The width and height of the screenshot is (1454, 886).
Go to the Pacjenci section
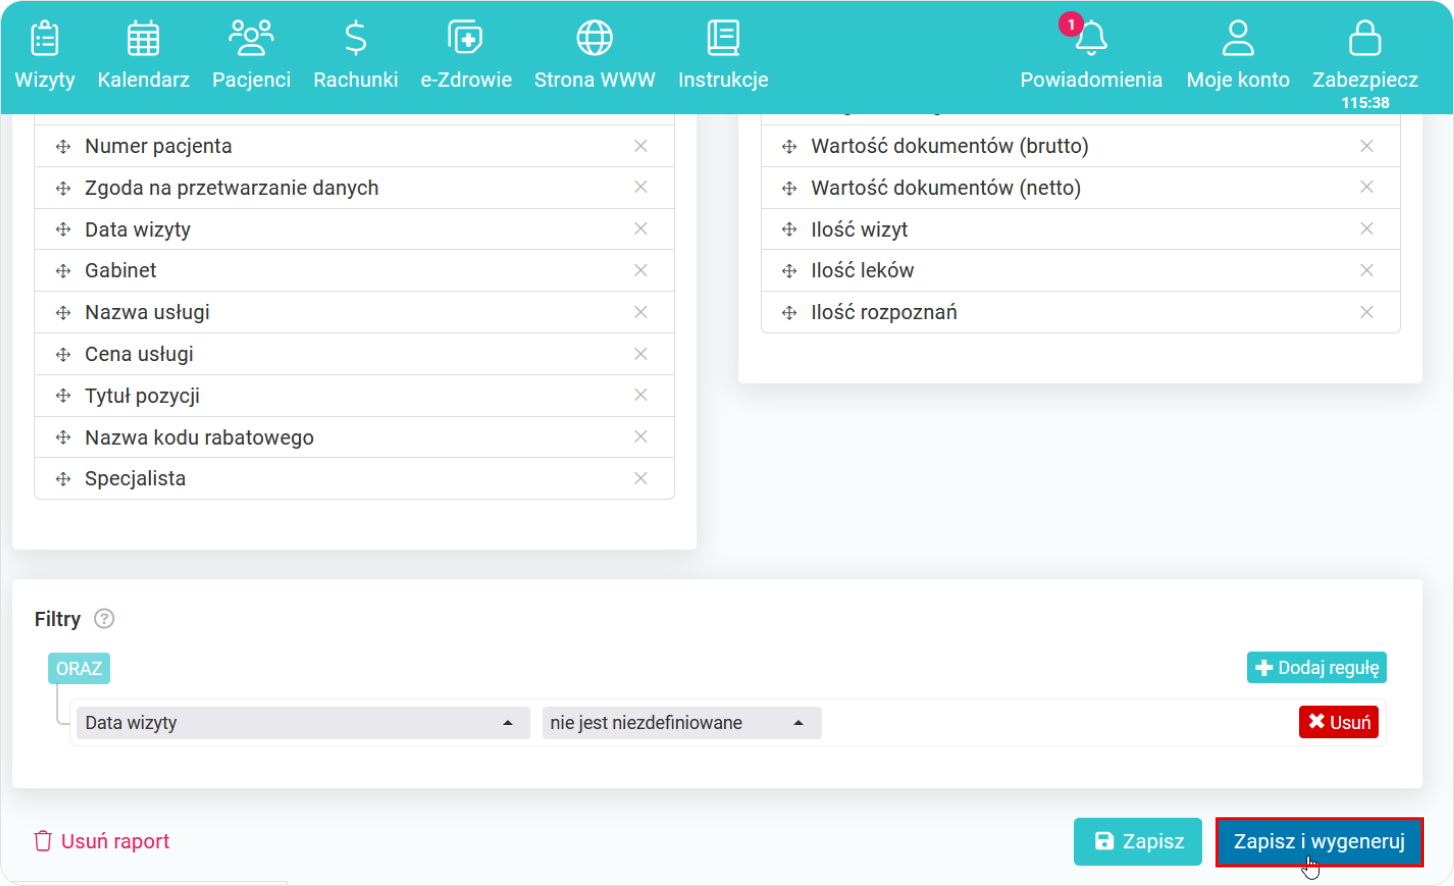(251, 56)
